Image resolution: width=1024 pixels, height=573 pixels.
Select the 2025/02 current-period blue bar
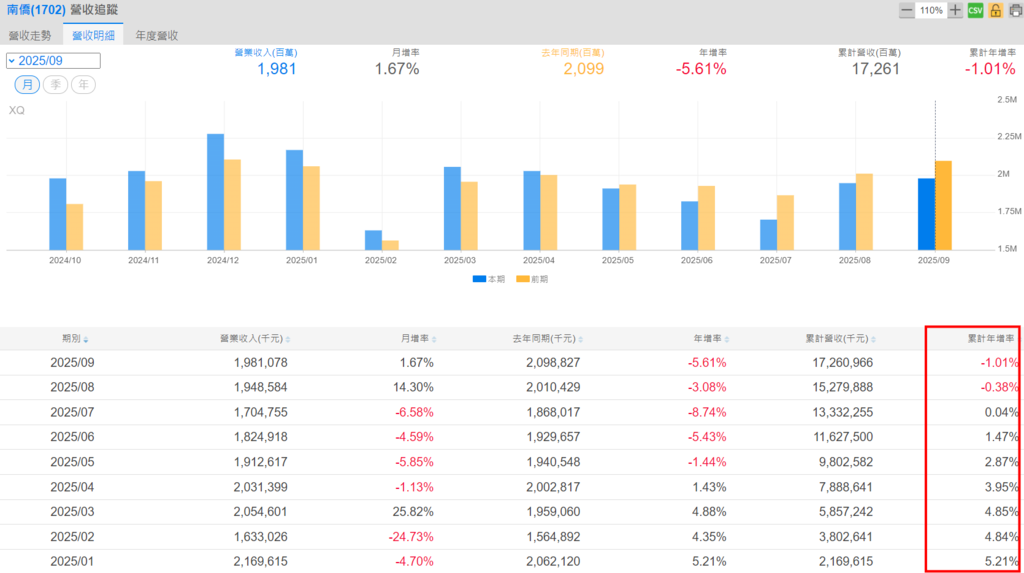[373, 240]
